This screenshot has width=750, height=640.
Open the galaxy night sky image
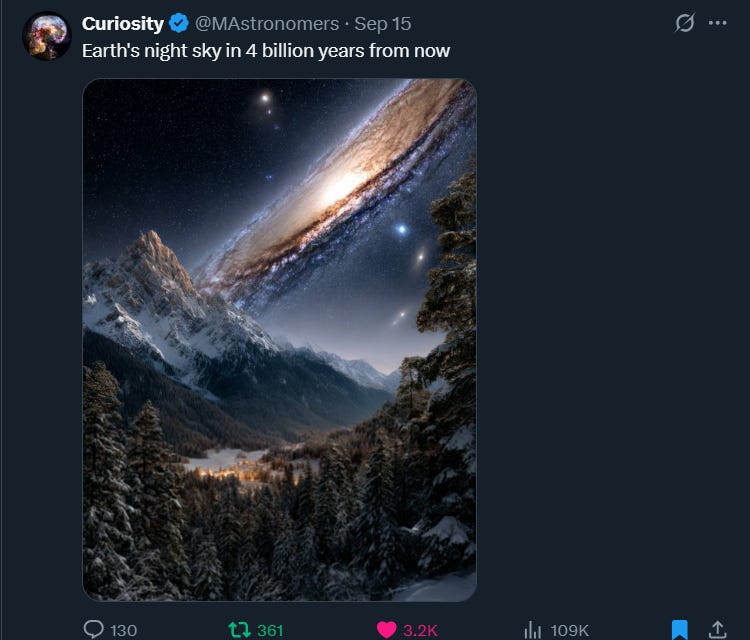[x=280, y=340]
